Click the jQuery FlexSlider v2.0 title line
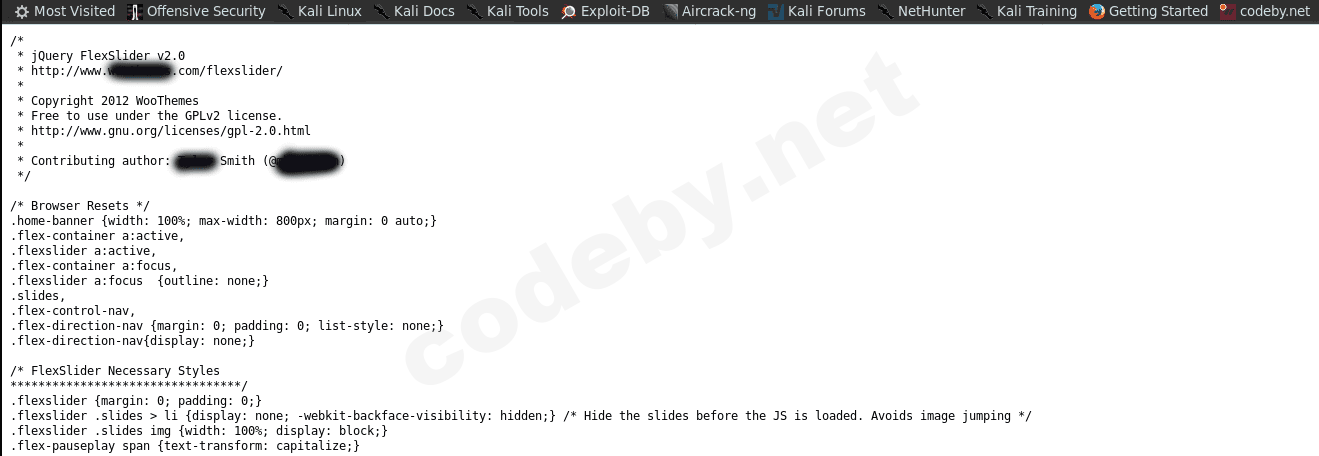Screen dimensions: 1319x456 click(108, 56)
